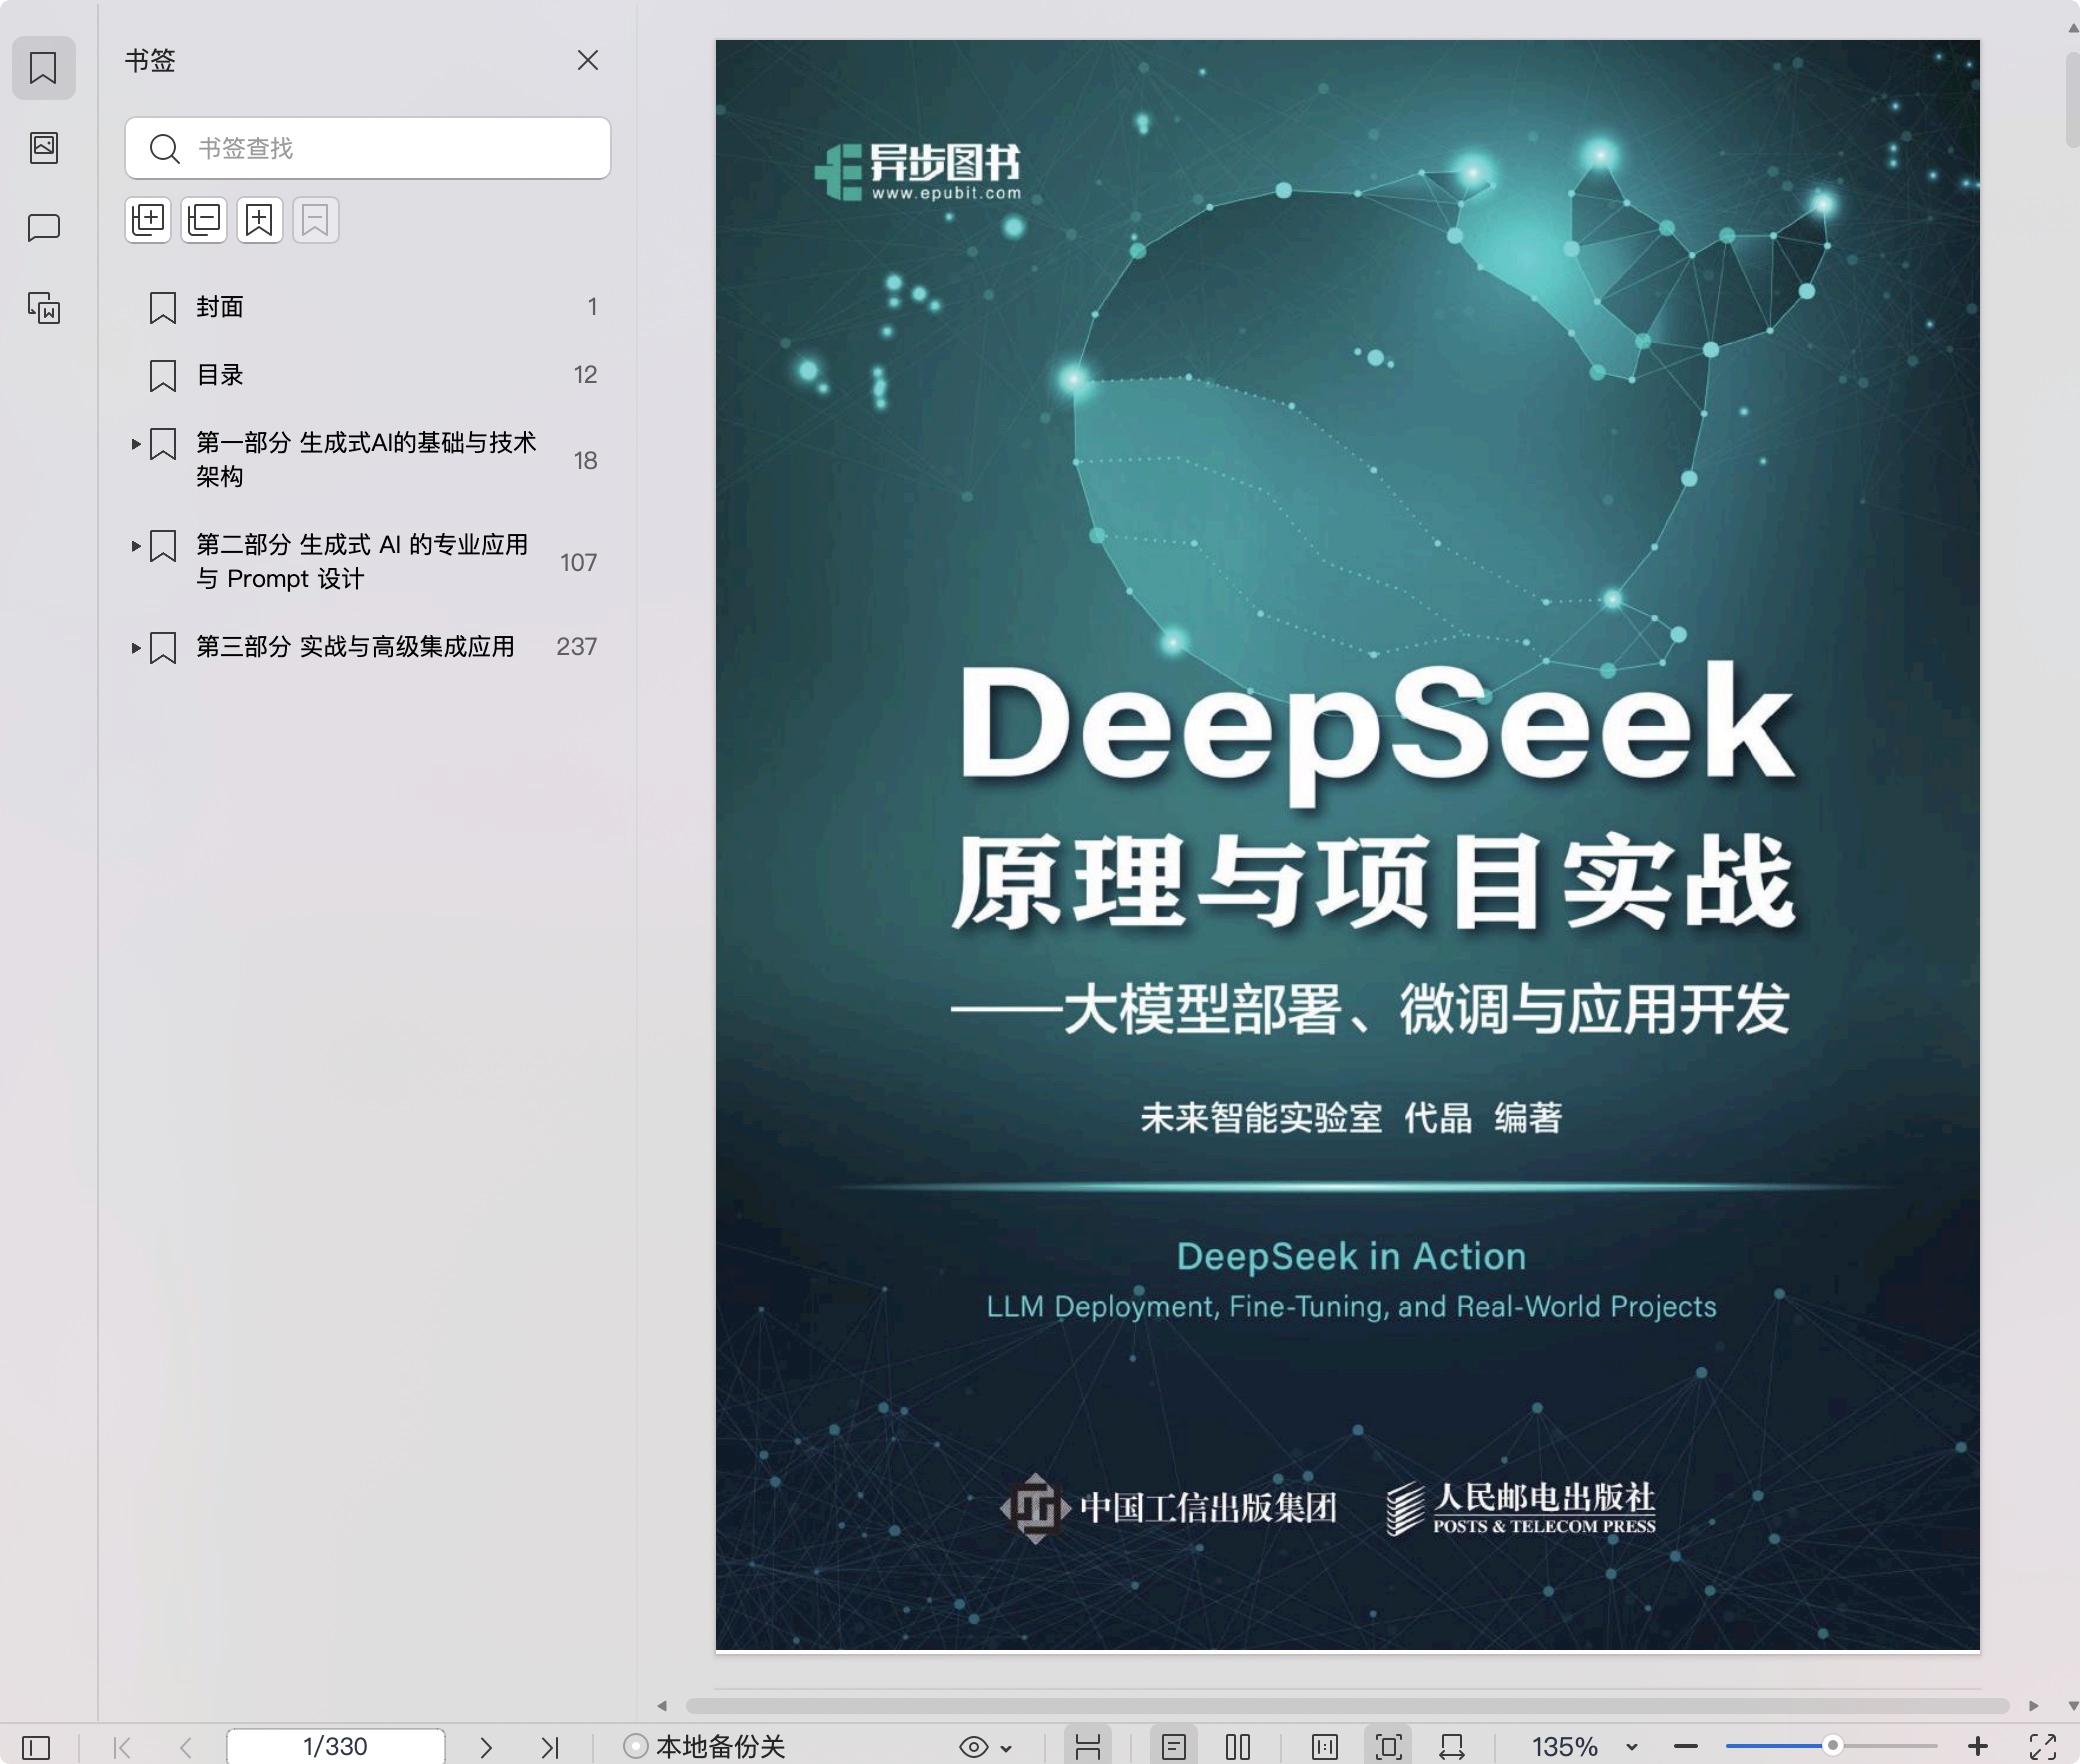Add a new bookmark with plus icon
The image size is (2080, 1764).
click(260, 220)
